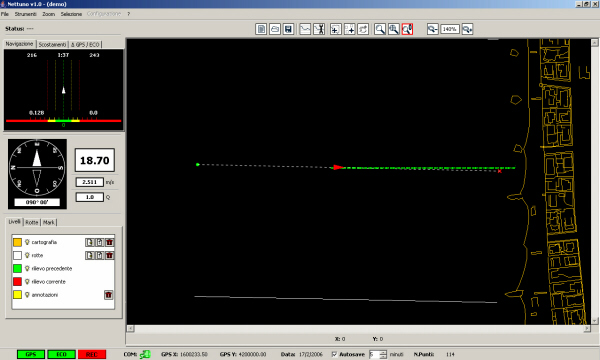Click the zoom out minus icon

coord(432,29)
